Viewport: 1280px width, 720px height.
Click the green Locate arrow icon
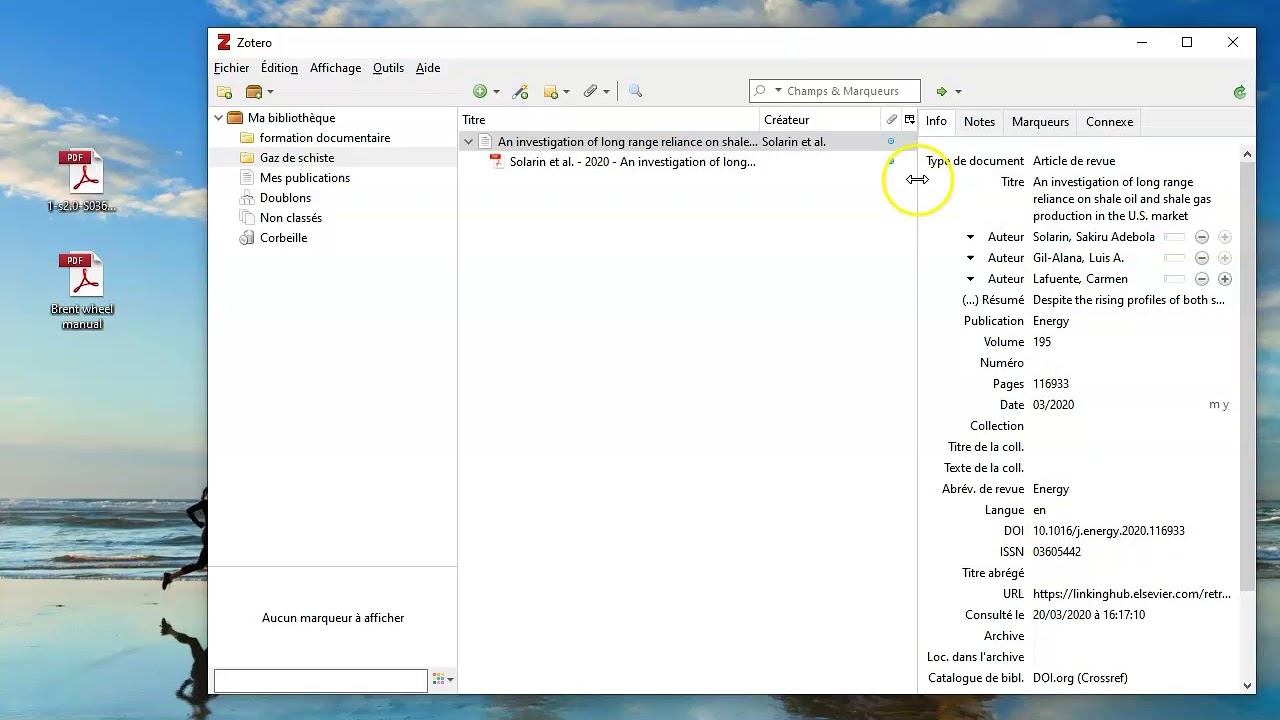point(941,91)
